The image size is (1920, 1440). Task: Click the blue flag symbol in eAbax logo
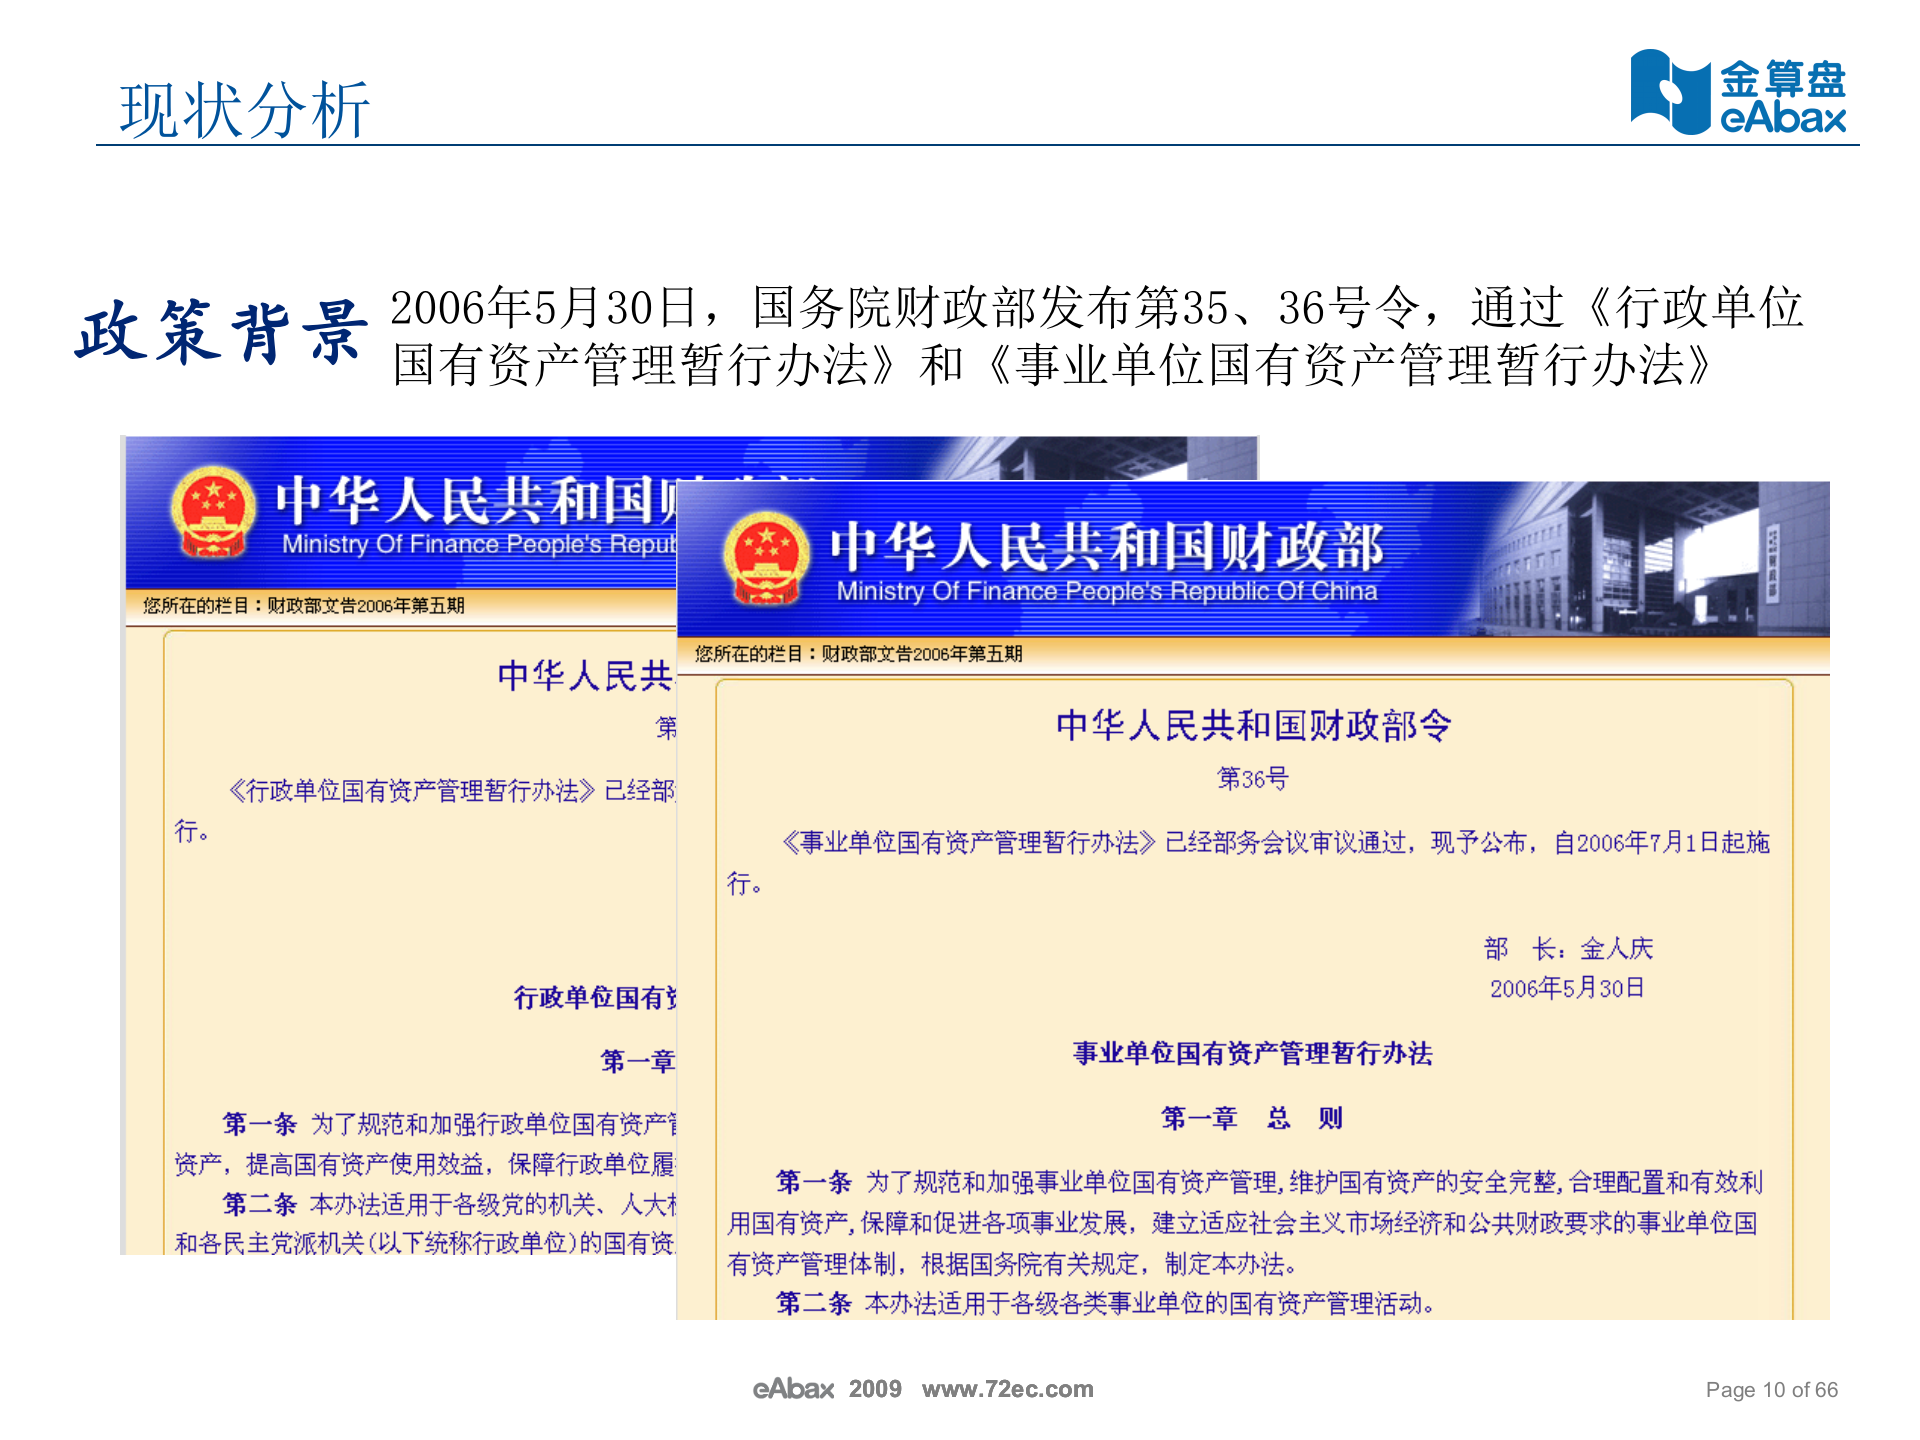(x=1668, y=88)
